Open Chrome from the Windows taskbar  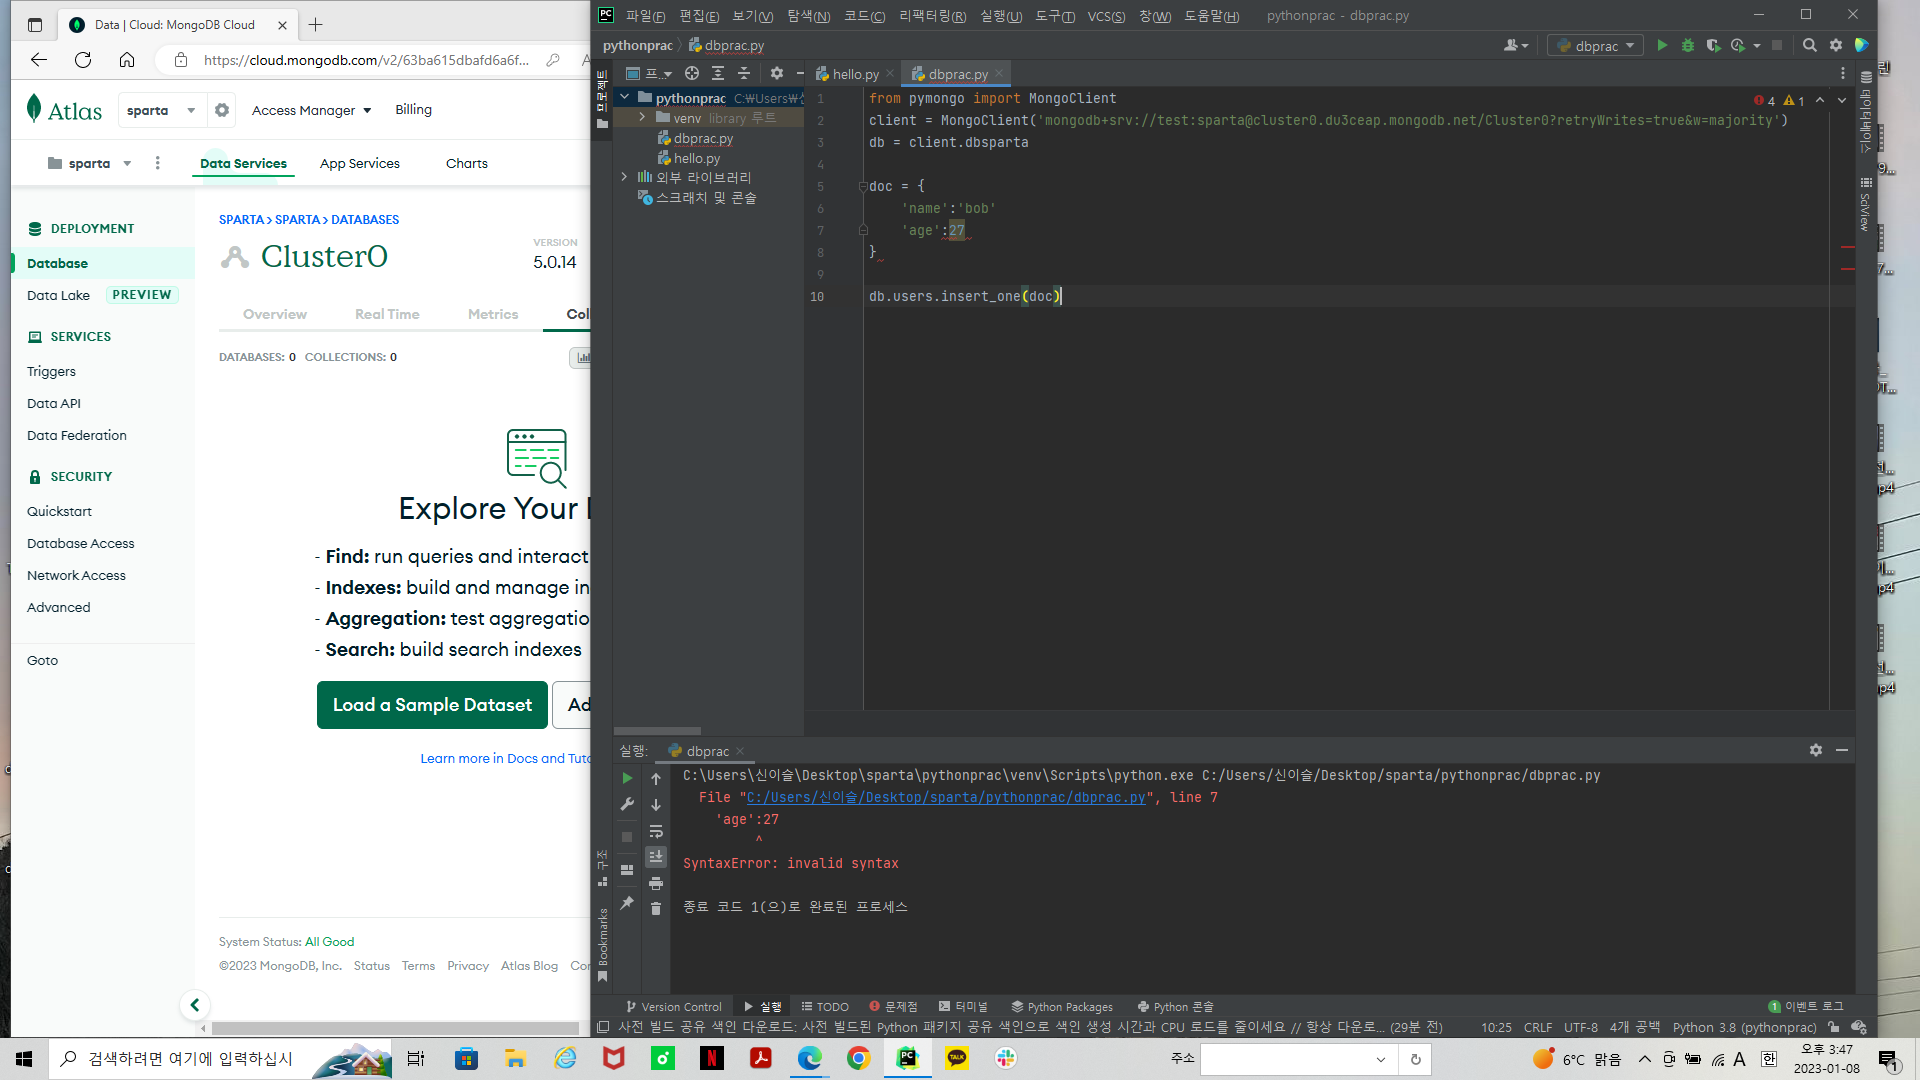coord(859,1058)
